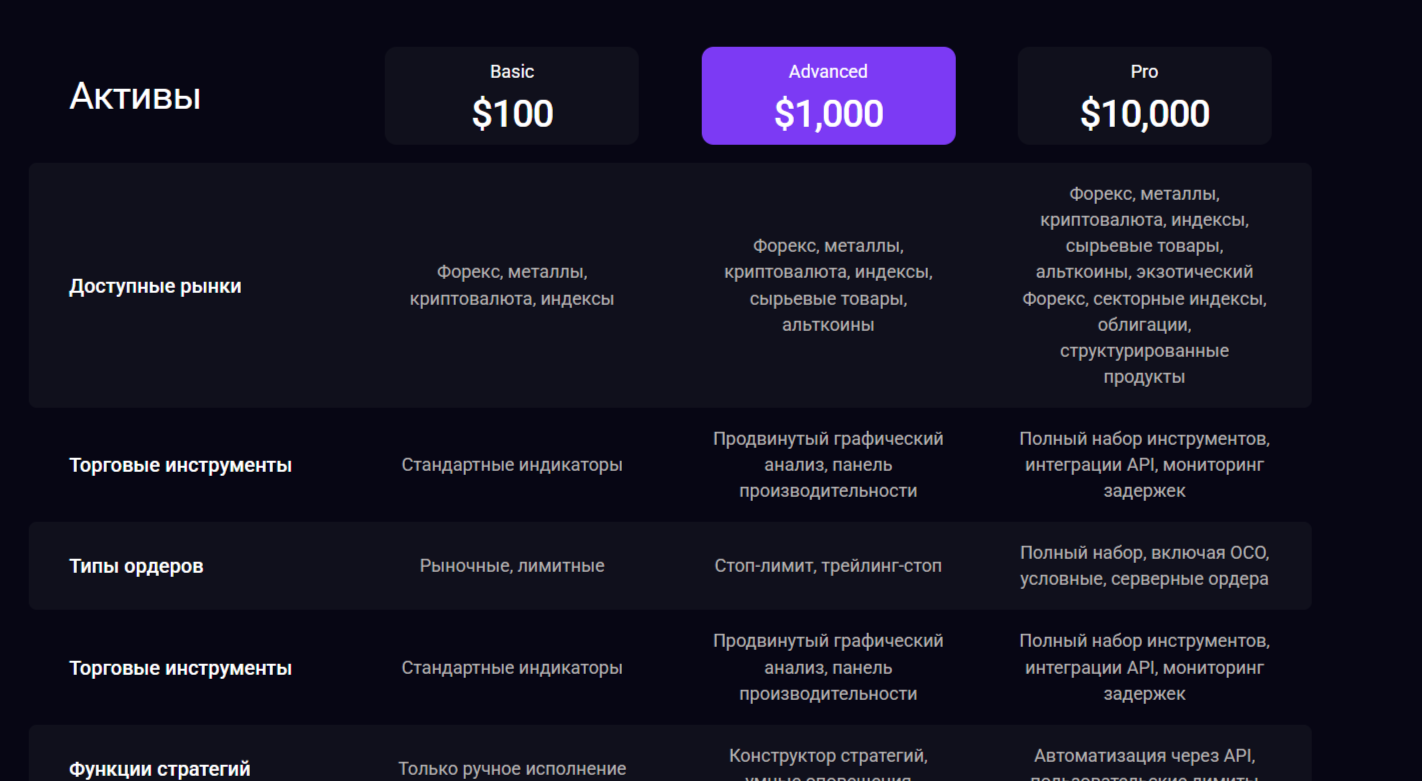
Task: Click "Торговые инструменты" label below "Типы ордеров"
Action: (x=180, y=668)
